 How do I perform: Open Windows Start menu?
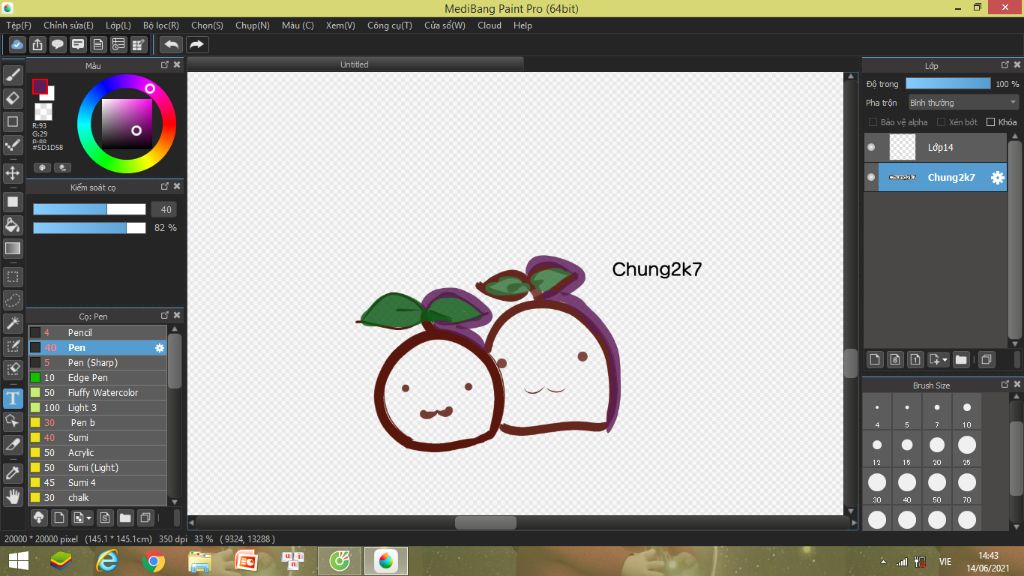(18, 561)
